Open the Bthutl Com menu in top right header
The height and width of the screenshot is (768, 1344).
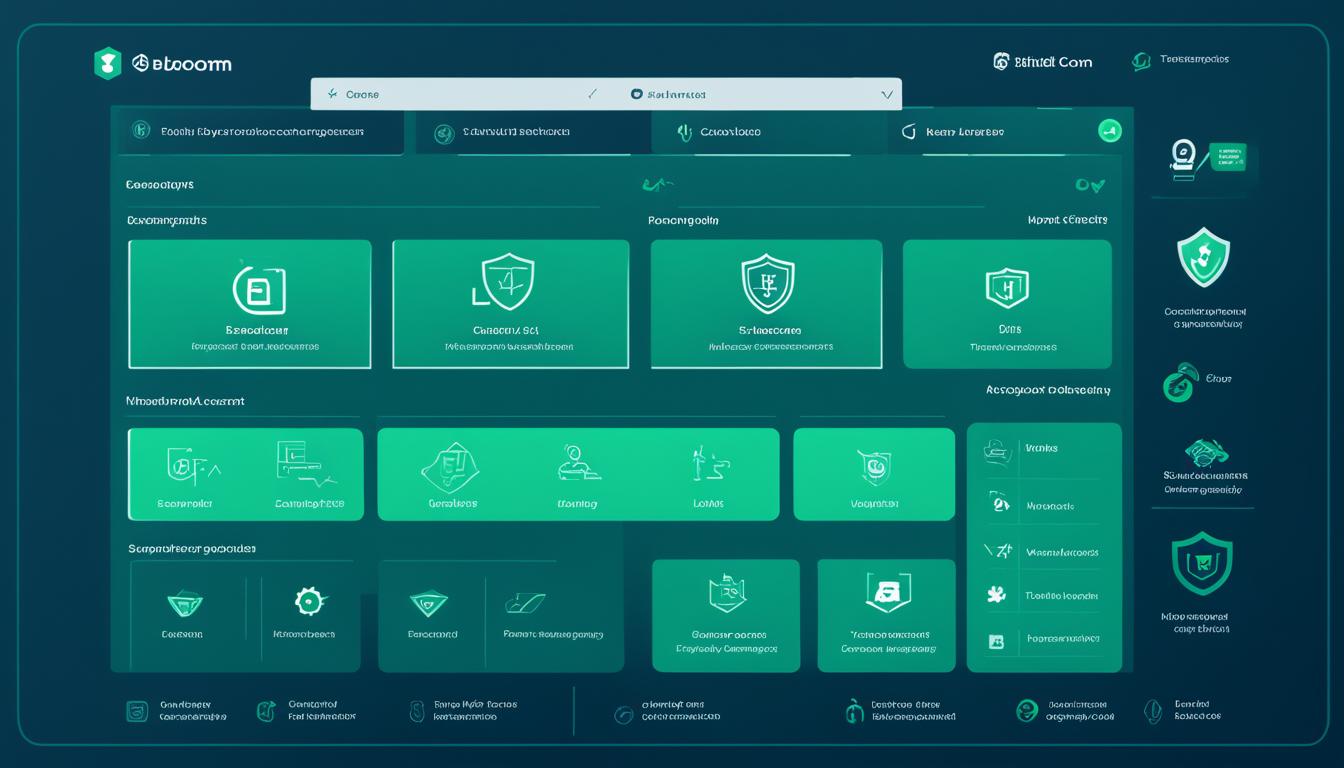[x=1043, y=62]
